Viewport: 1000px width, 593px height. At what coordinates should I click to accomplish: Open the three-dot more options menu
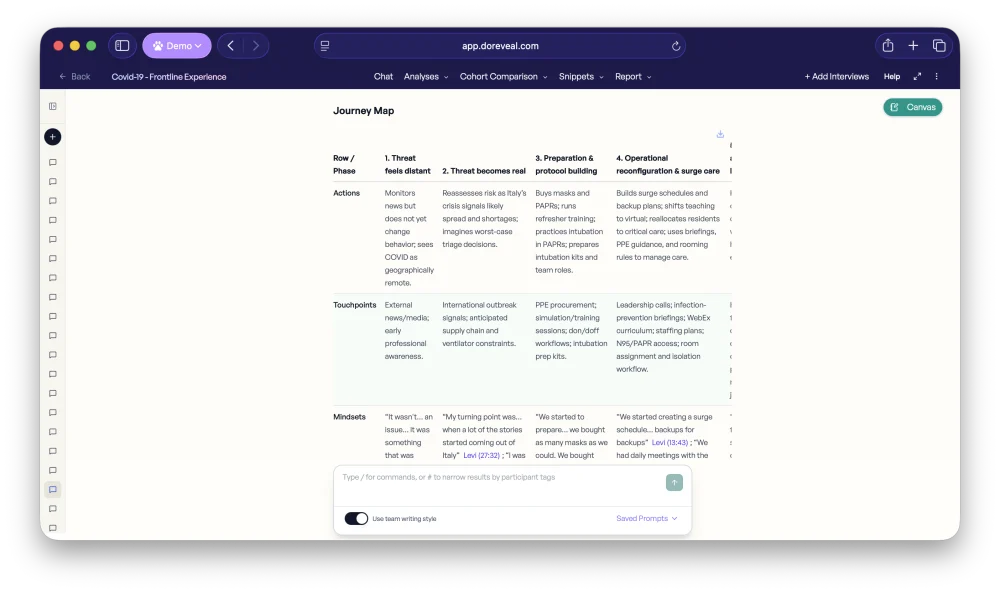936,77
